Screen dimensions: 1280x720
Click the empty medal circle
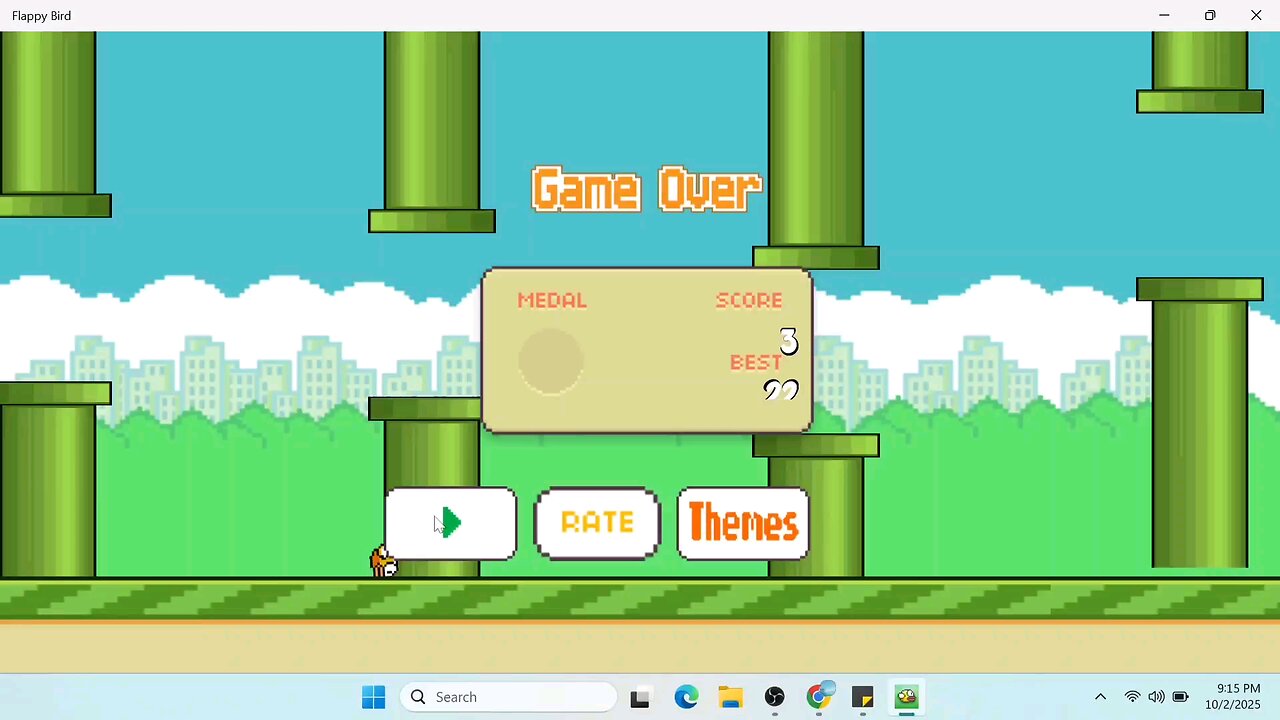pos(551,361)
